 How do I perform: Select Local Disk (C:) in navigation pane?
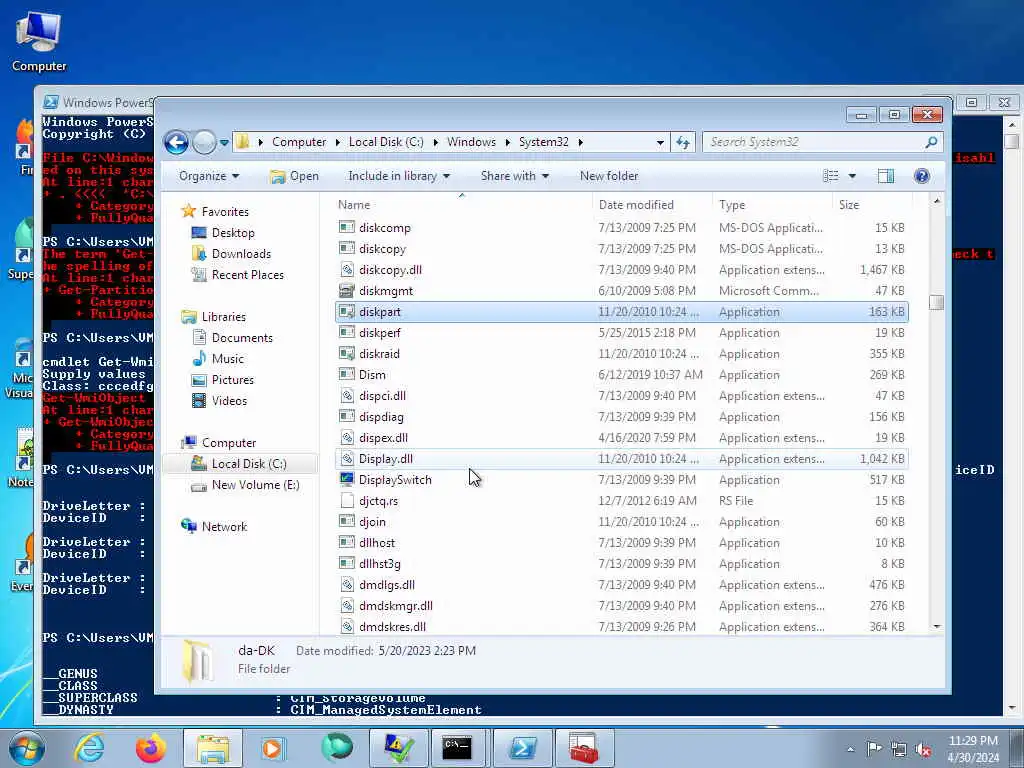pyautogui.click(x=248, y=464)
